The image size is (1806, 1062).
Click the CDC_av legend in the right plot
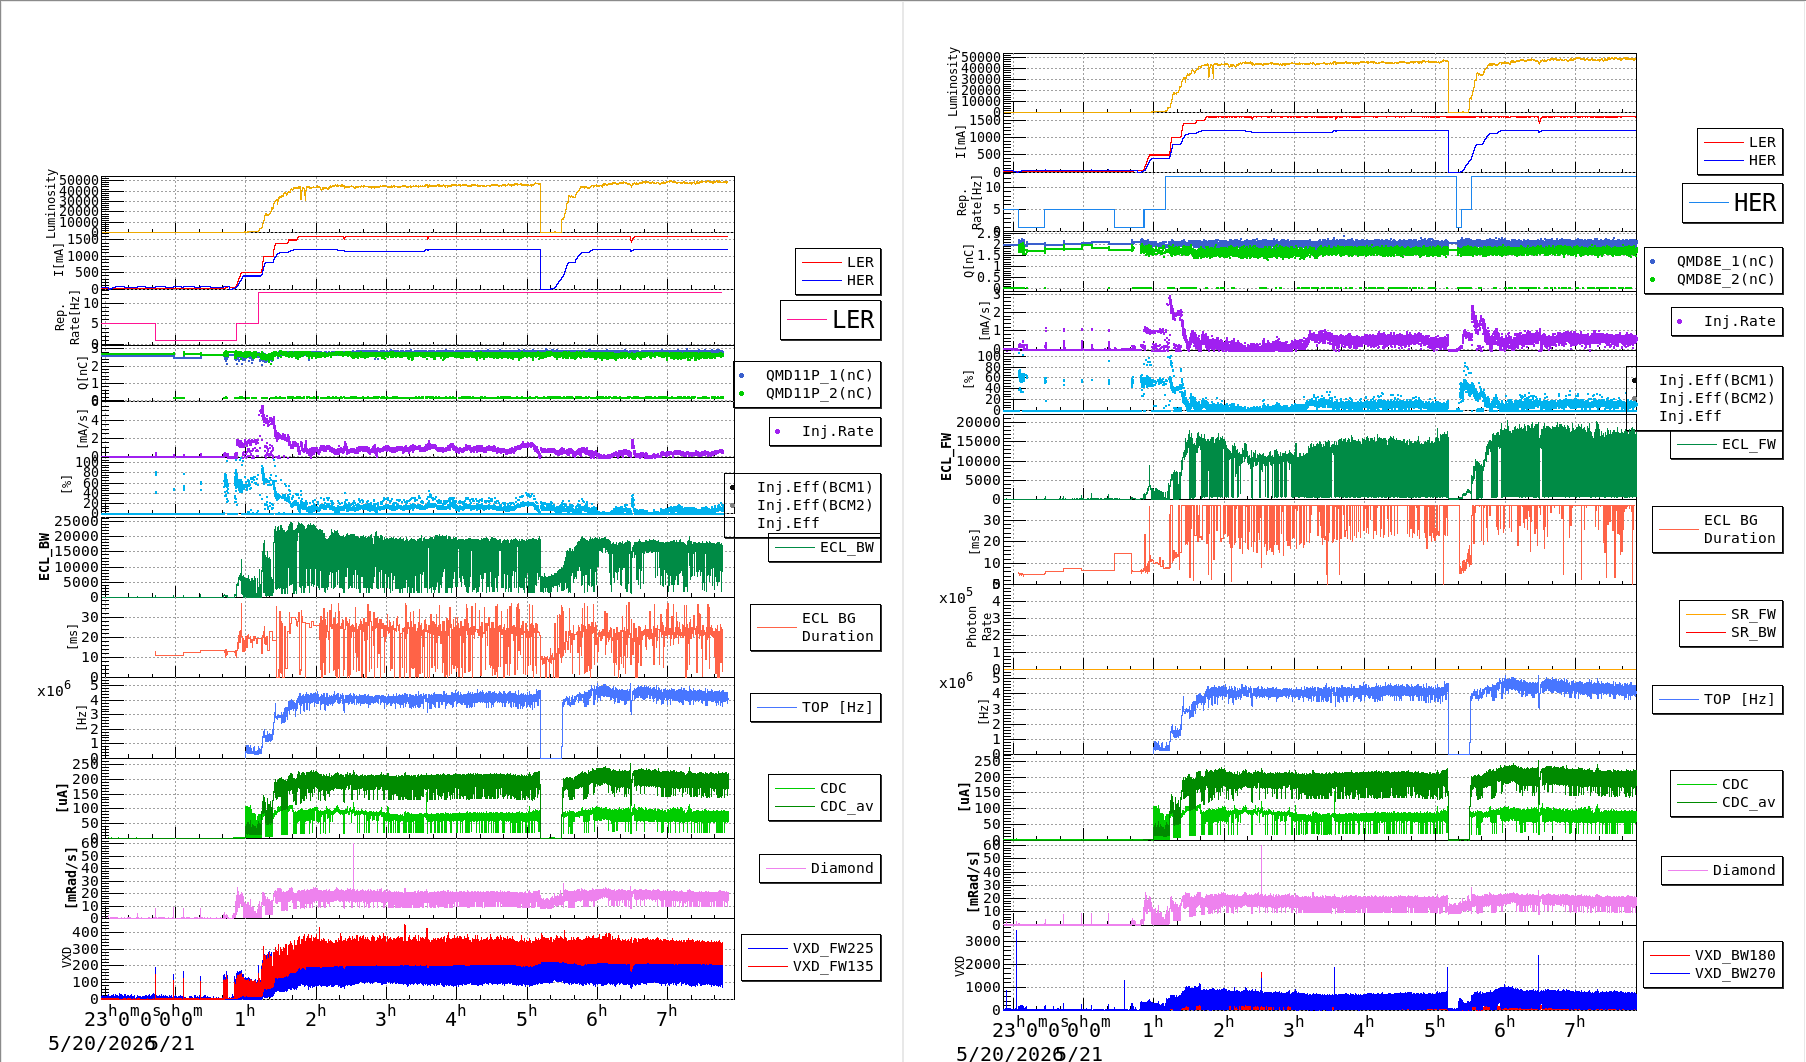[1727, 802]
